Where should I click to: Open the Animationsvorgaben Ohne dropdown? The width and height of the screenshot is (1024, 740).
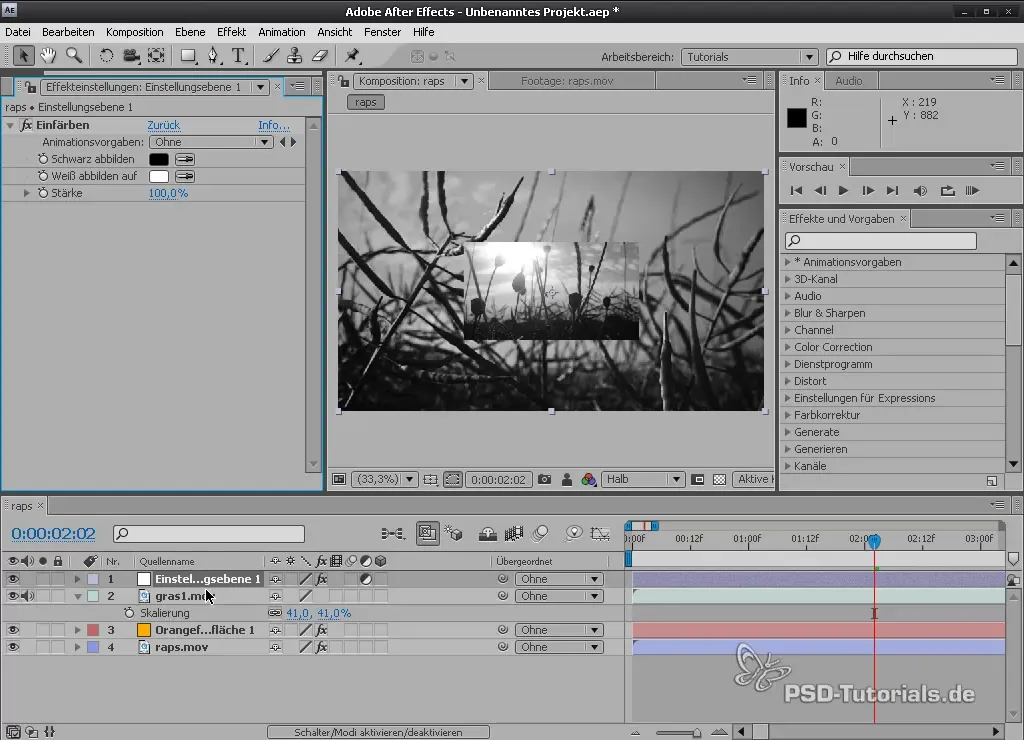point(211,142)
